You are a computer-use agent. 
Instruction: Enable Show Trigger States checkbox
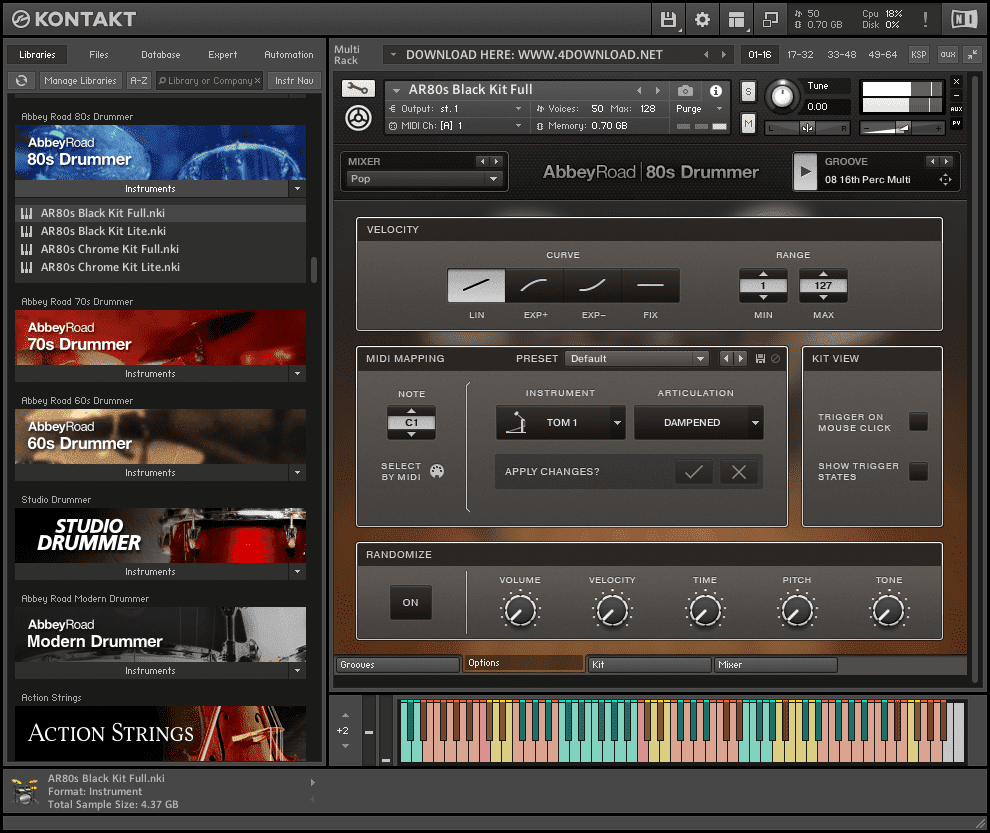click(x=918, y=471)
